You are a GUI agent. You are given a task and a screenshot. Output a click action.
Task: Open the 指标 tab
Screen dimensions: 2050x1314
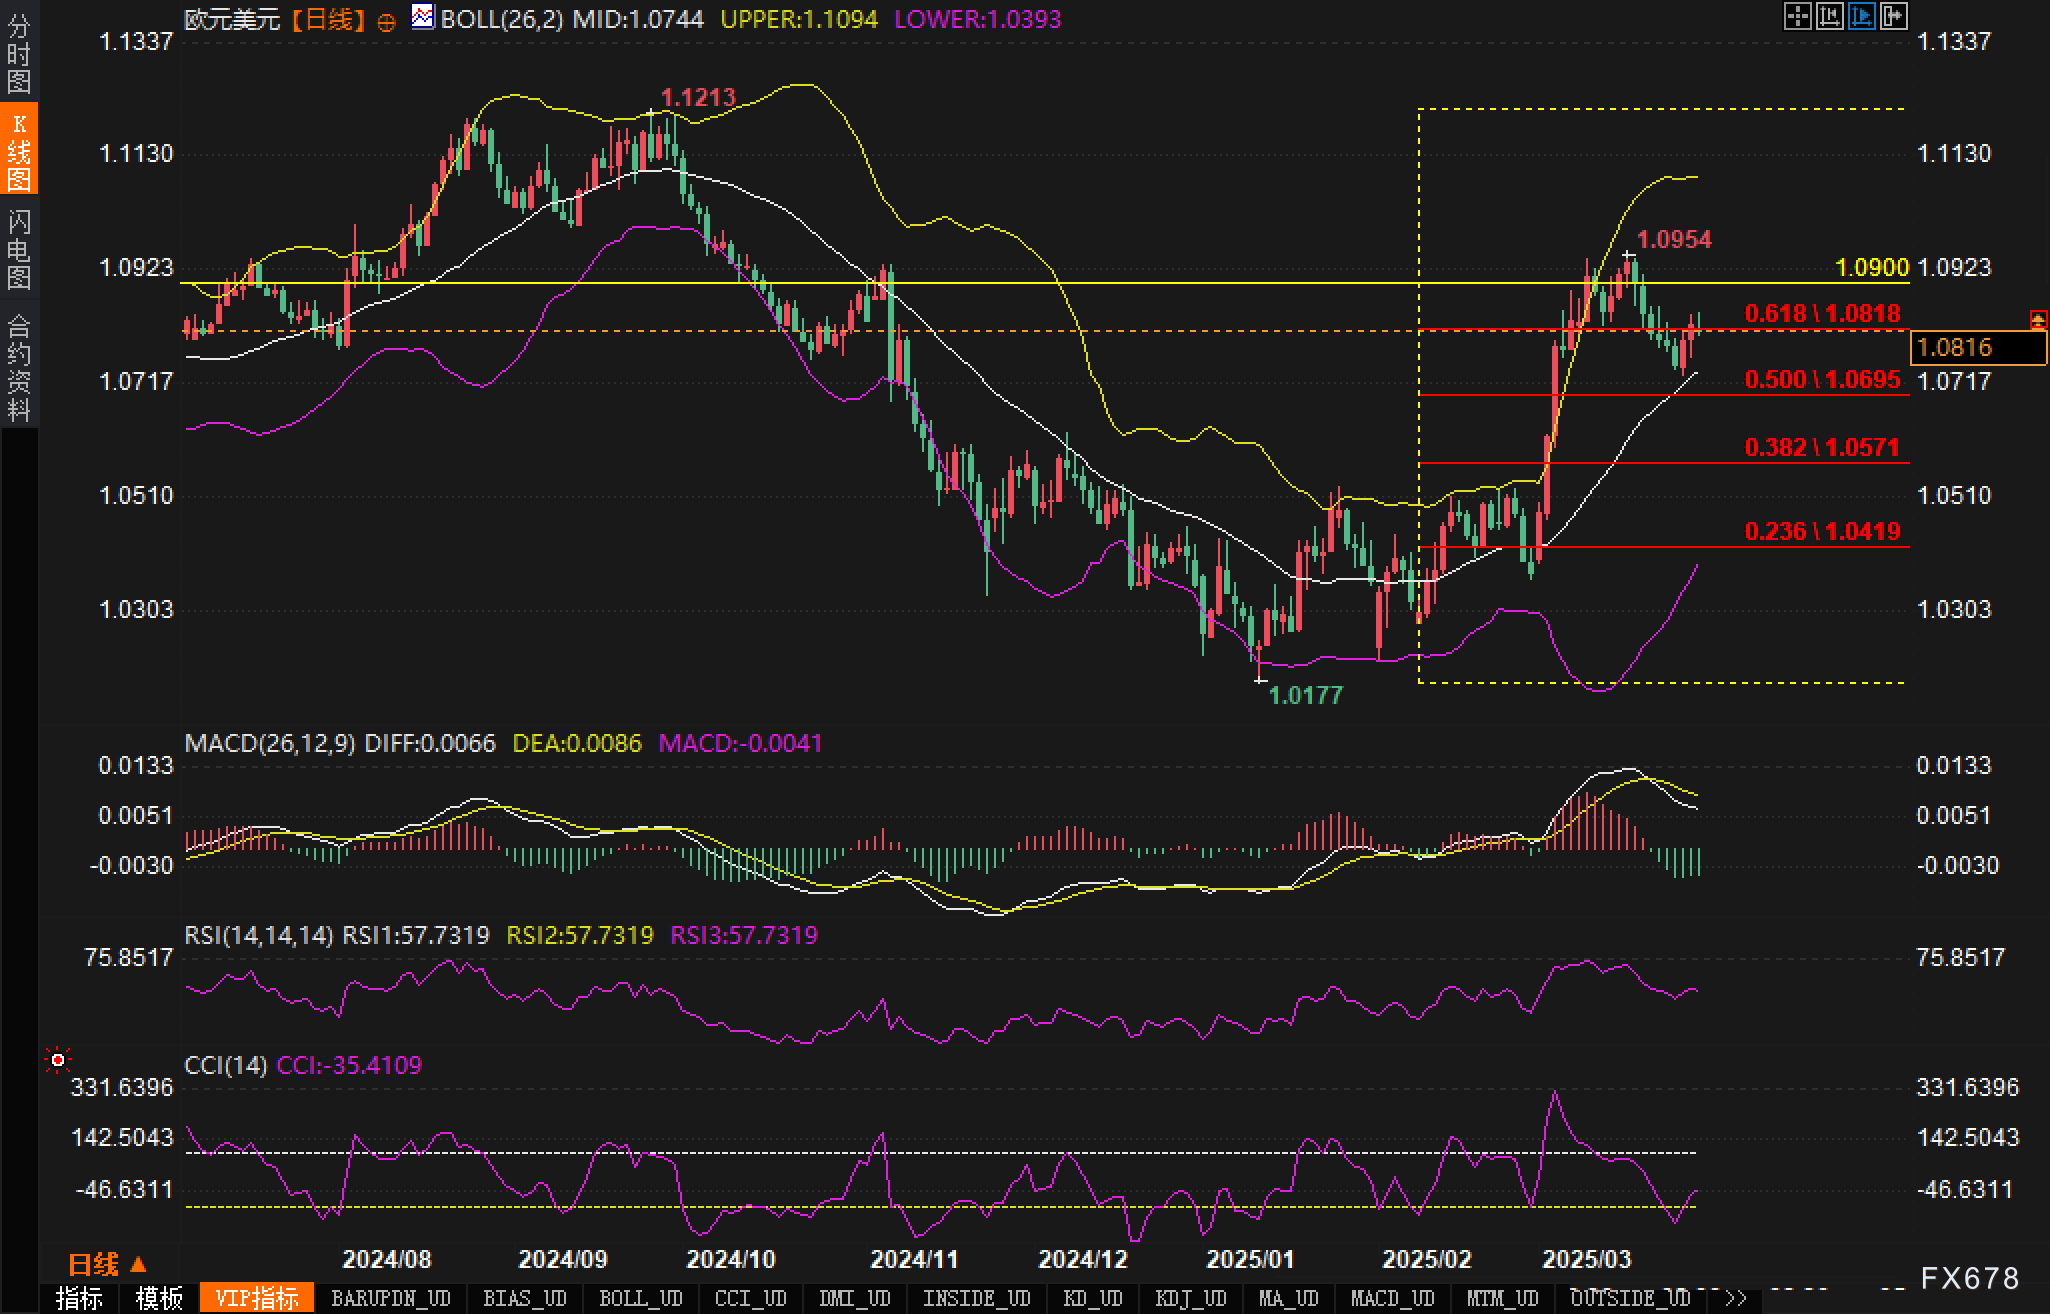(79, 1299)
